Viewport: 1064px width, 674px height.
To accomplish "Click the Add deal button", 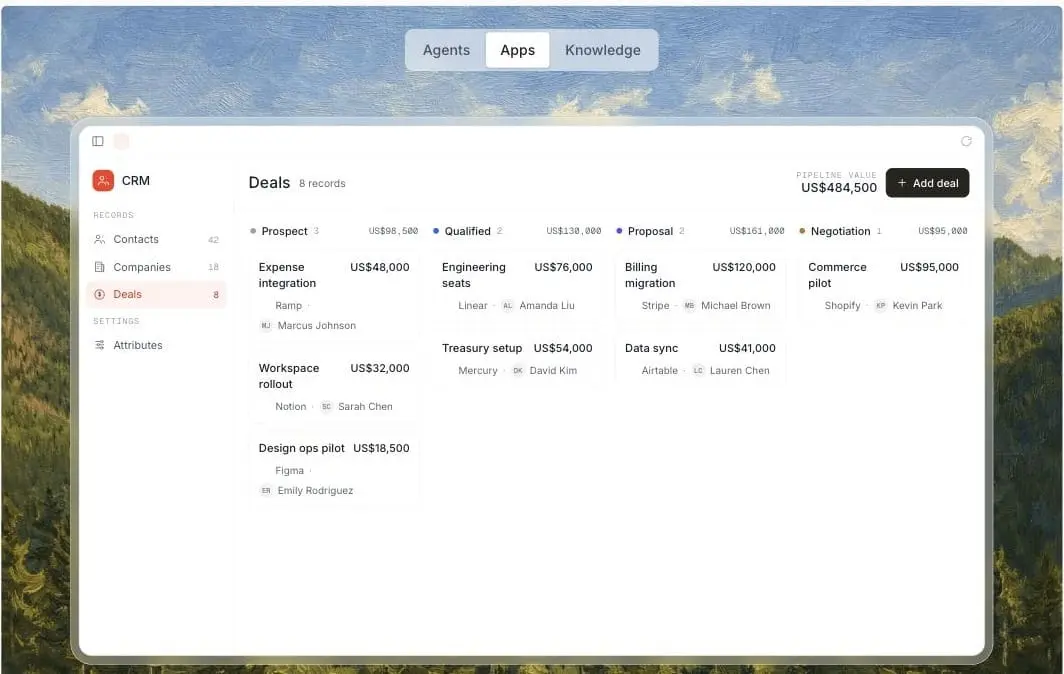I will pyautogui.click(x=927, y=183).
